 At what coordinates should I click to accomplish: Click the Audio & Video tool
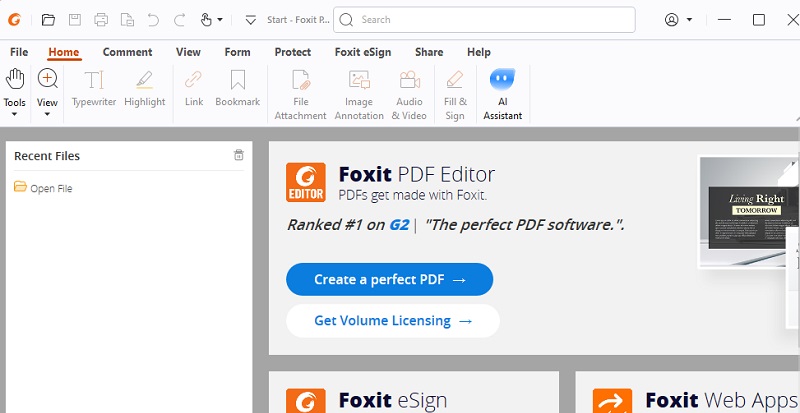409,95
